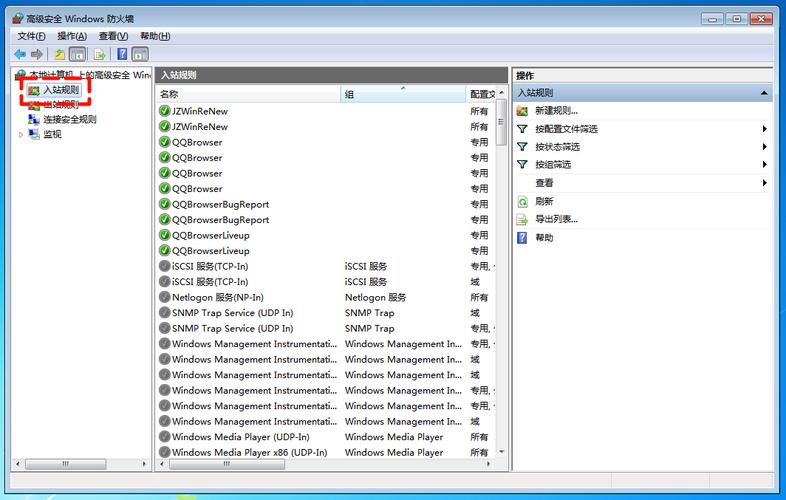Click the 按状态筛选 funnel icon
The height and width of the screenshot is (500, 786).
point(522,147)
